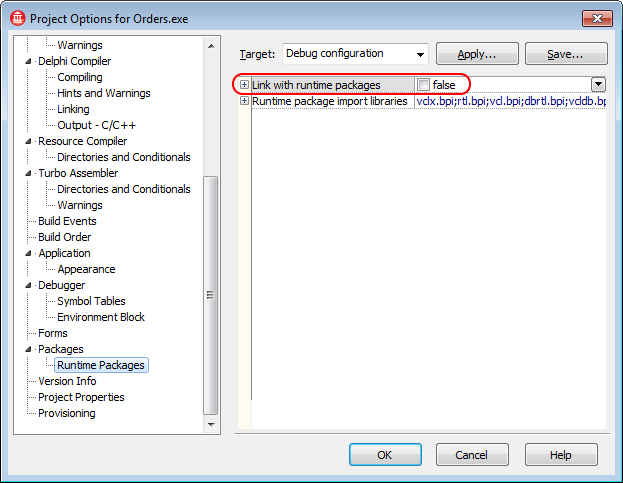The image size is (623, 483).
Task: Open the dropdown arrow for the false value
Action: pyautogui.click(x=598, y=85)
